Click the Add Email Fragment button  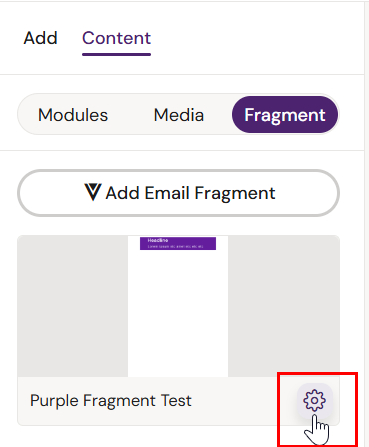pyautogui.click(x=178, y=193)
